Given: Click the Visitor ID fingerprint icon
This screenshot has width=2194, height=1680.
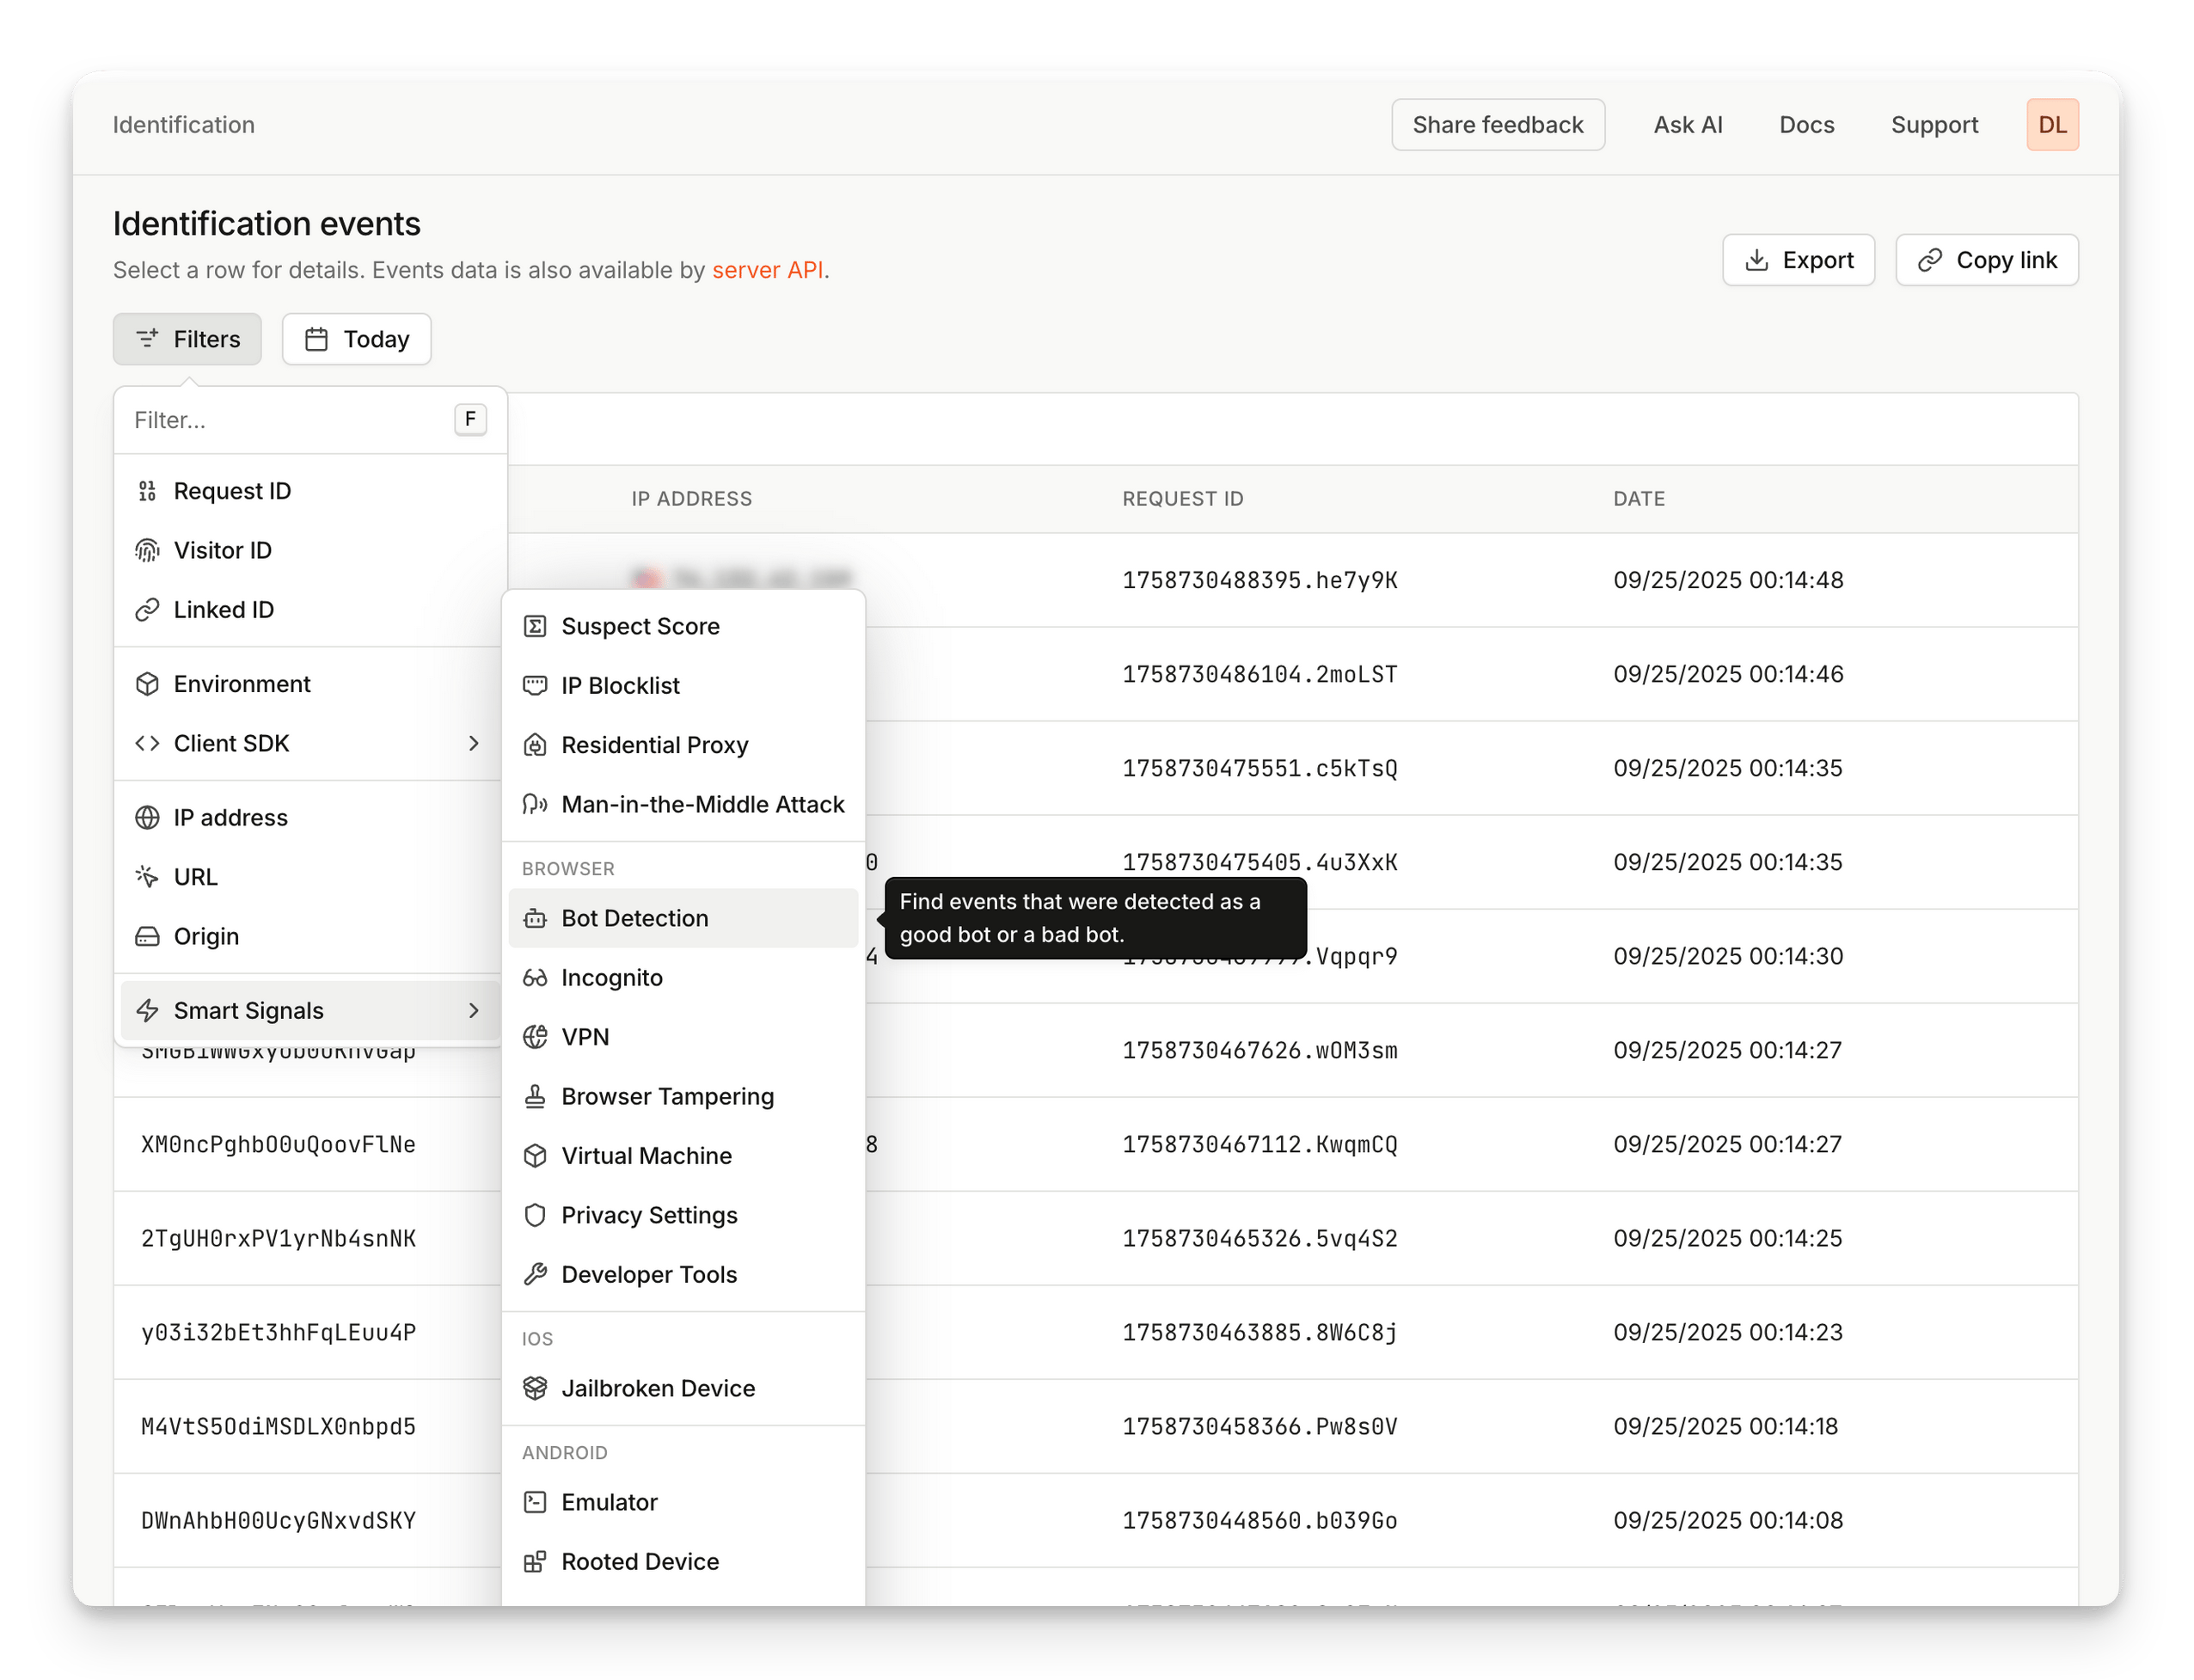Looking at the screenshot, I should pyautogui.click(x=147, y=550).
